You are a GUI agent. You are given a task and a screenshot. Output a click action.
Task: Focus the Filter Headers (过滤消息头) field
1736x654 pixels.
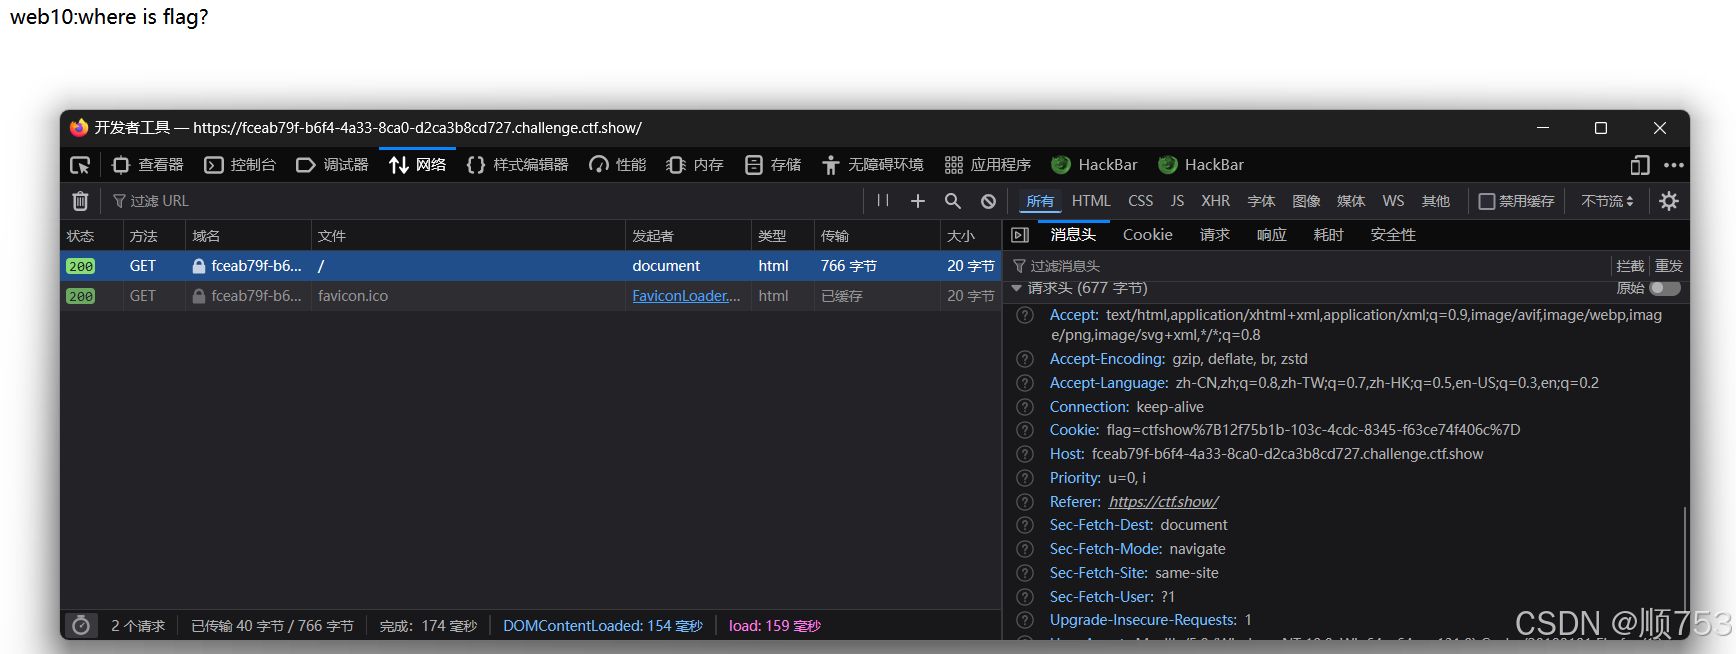pyautogui.click(x=1307, y=266)
